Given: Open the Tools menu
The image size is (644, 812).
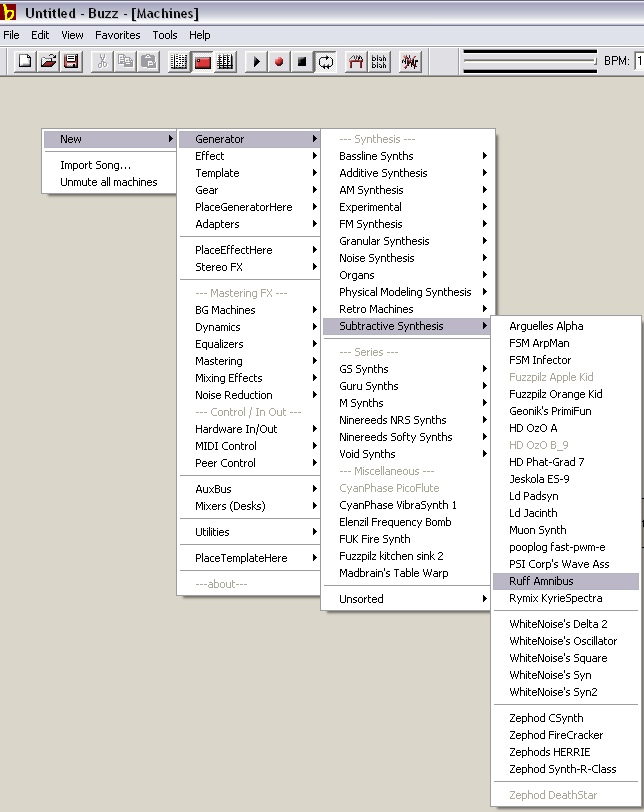Looking at the screenshot, I should [165, 35].
